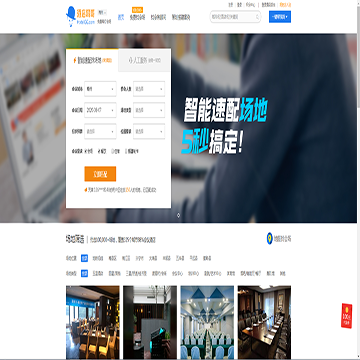
Task: Click the headset icon on manual service tab
Action: point(130,61)
